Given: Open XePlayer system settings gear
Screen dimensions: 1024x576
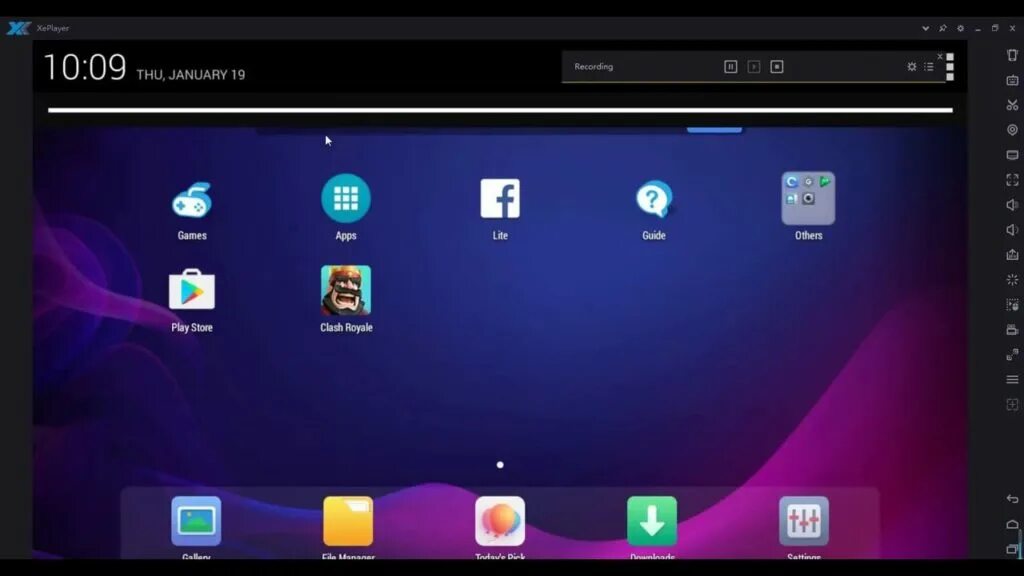Looking at the screenshot, I should pyautogui.click(x=961, y=28).
